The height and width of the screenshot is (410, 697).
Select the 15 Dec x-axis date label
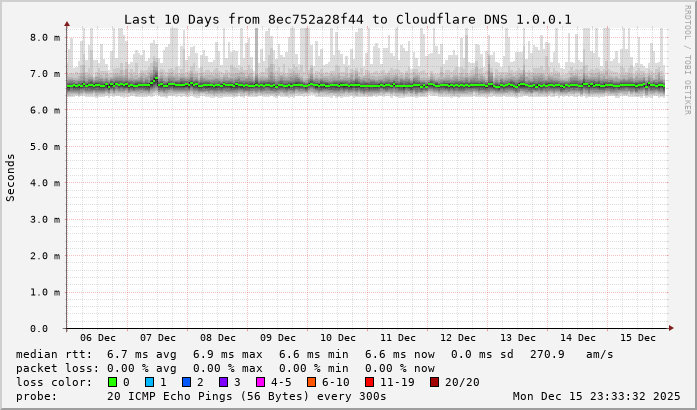[x=638, y=338]
